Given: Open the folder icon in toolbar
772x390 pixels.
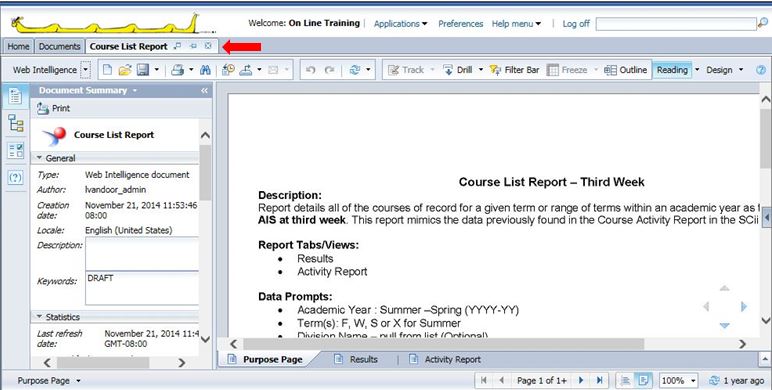Looking at the screenshot, I should [x=125, y=70].
